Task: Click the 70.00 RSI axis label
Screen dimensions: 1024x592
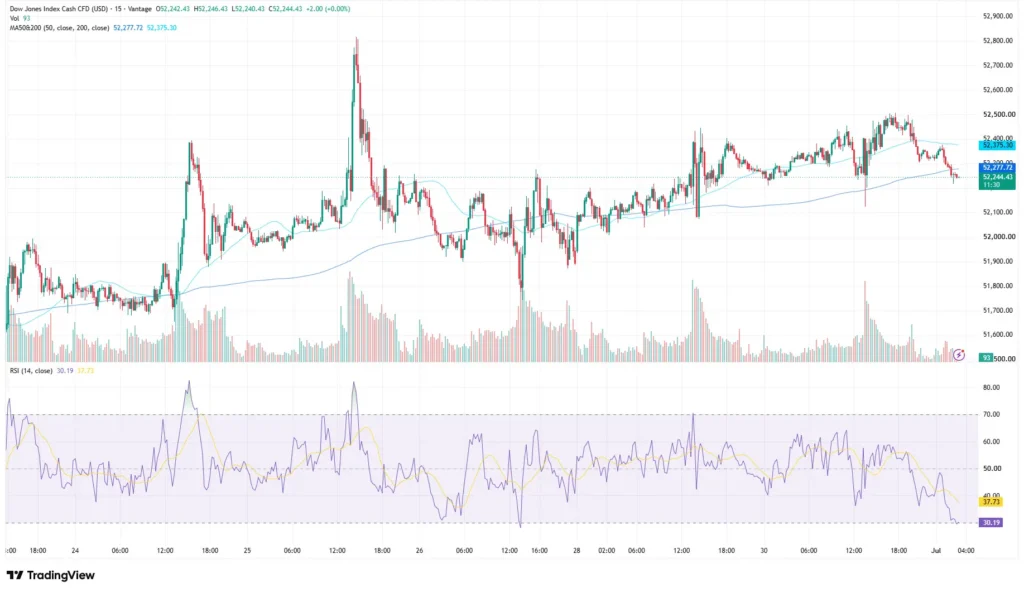Action: coord(991,414)
